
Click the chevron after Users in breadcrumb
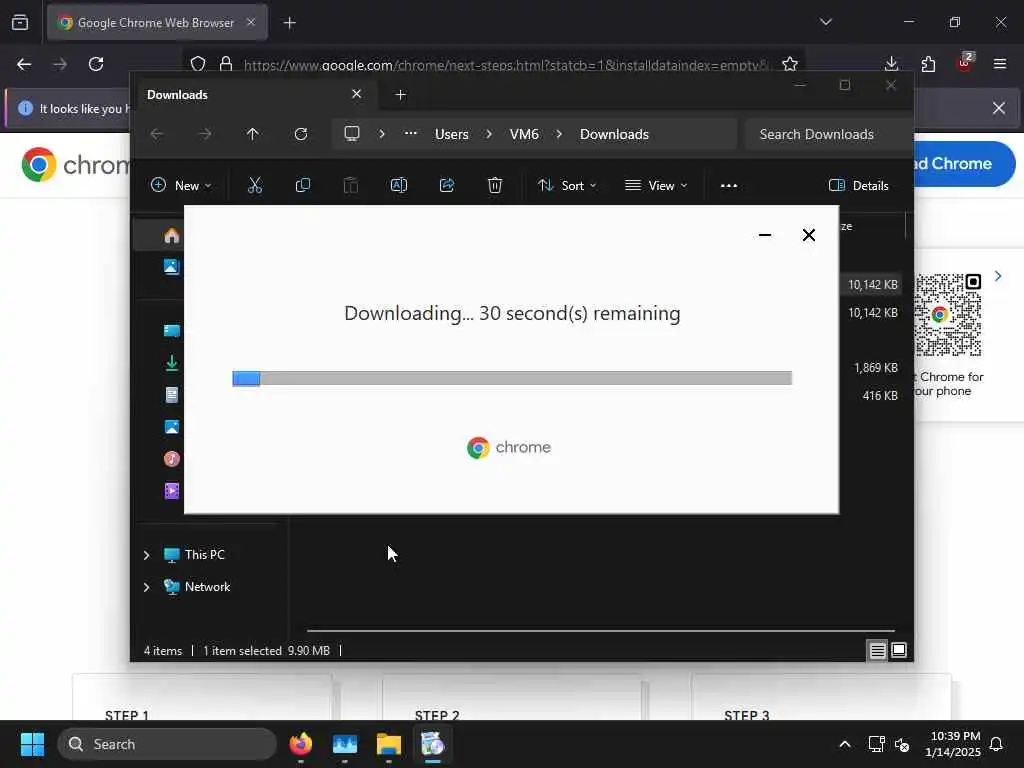coord(489,134)
